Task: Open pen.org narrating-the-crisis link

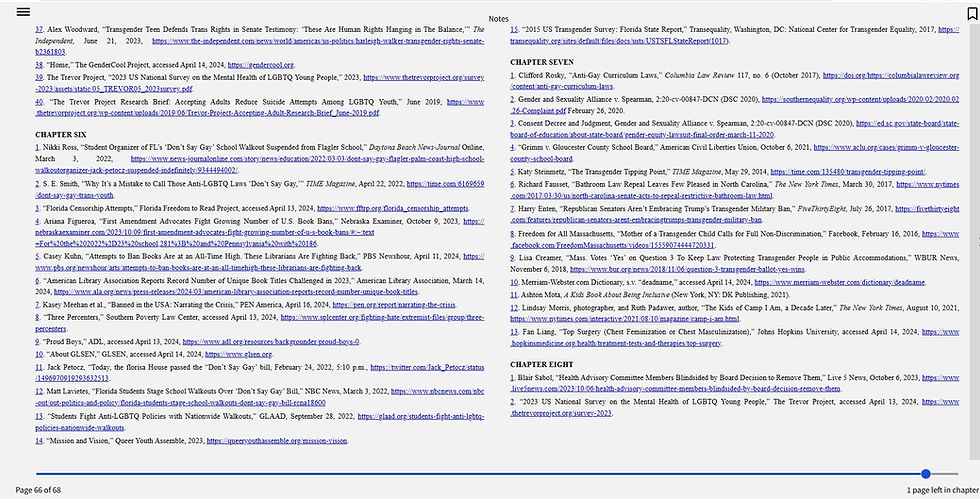Action: (x=394, y=305)
